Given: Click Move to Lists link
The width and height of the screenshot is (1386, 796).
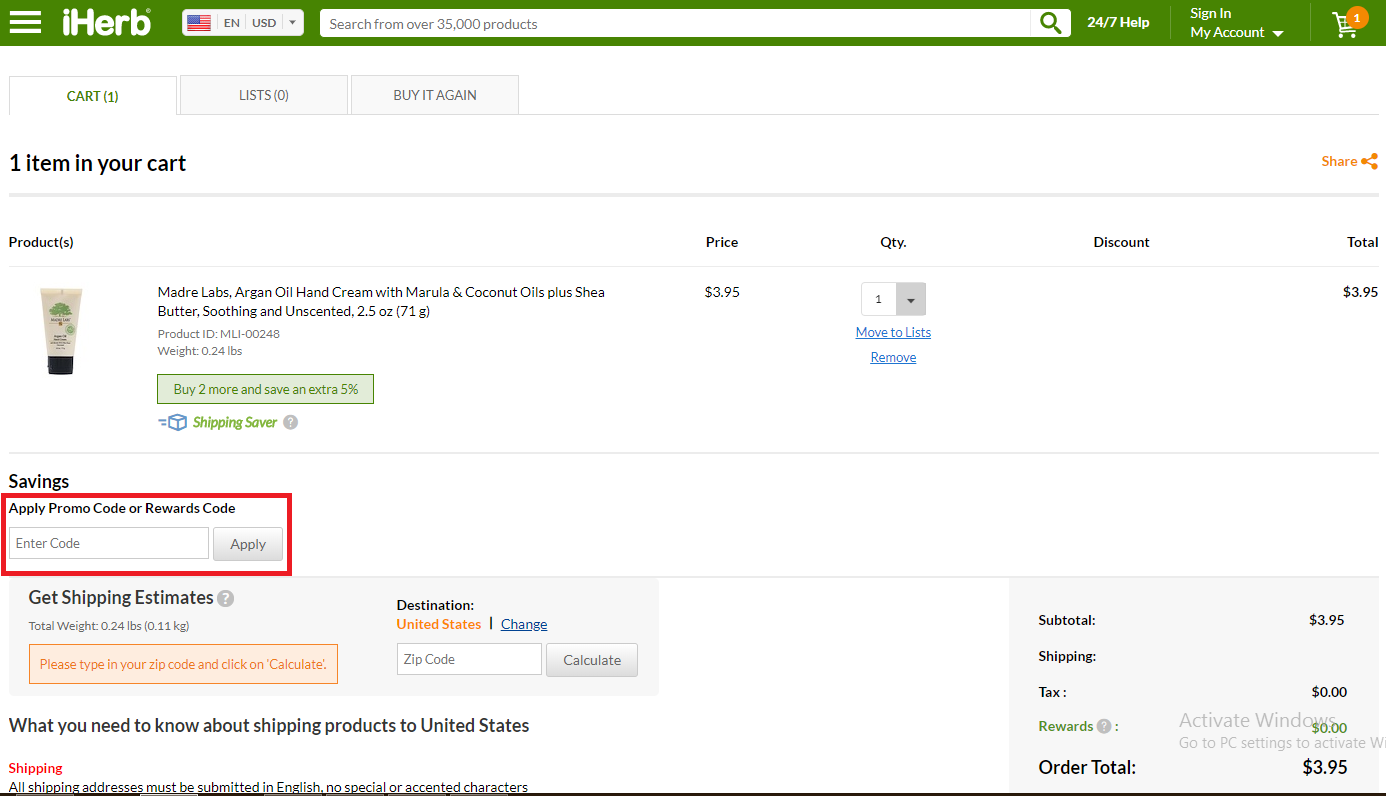Looking at the screenshot, I should [x=893, y=332].
